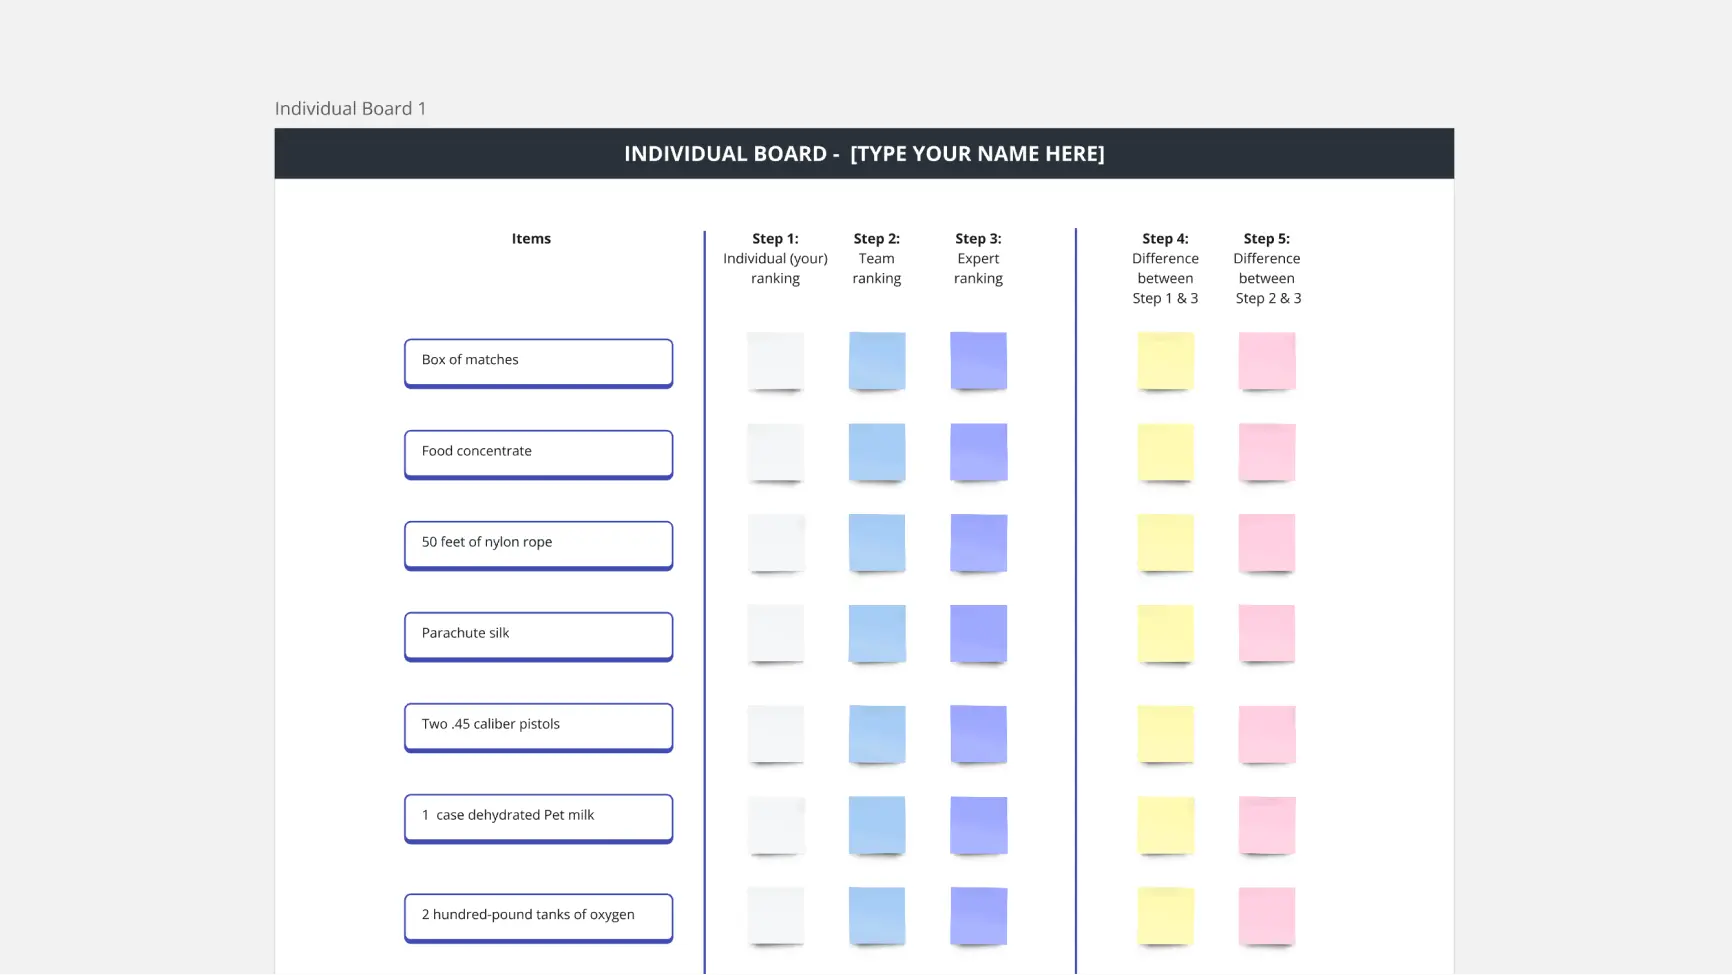Select purple sticky note for Parachute silk
Image resolution: width=1732 pixels, height=975 pixels.
click(x=978, y=634)
